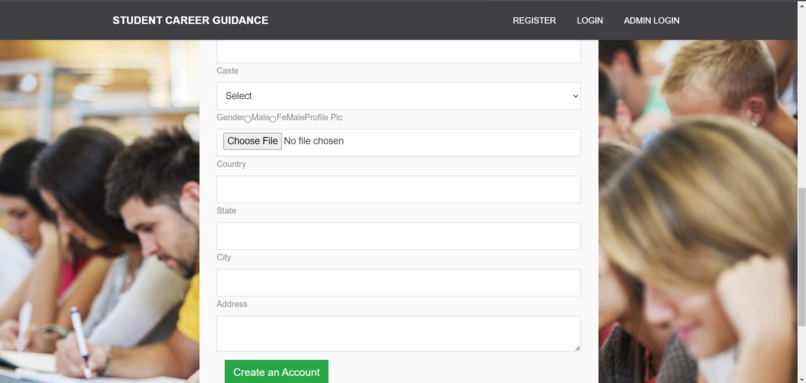The width and height of the screenshot is (806, 383).
Task: Open the ADMIN LOGIN page
Action: pyautogui.click(x=651, y=21)
